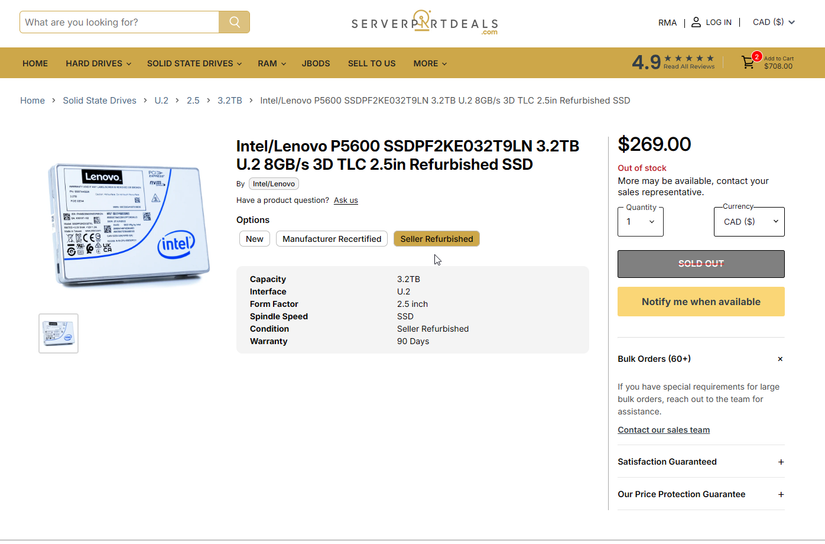Image resolution: width=825 pixels, height=544 pixels.
Task: Go to the Home nav item
Action: tap(35, 63)
